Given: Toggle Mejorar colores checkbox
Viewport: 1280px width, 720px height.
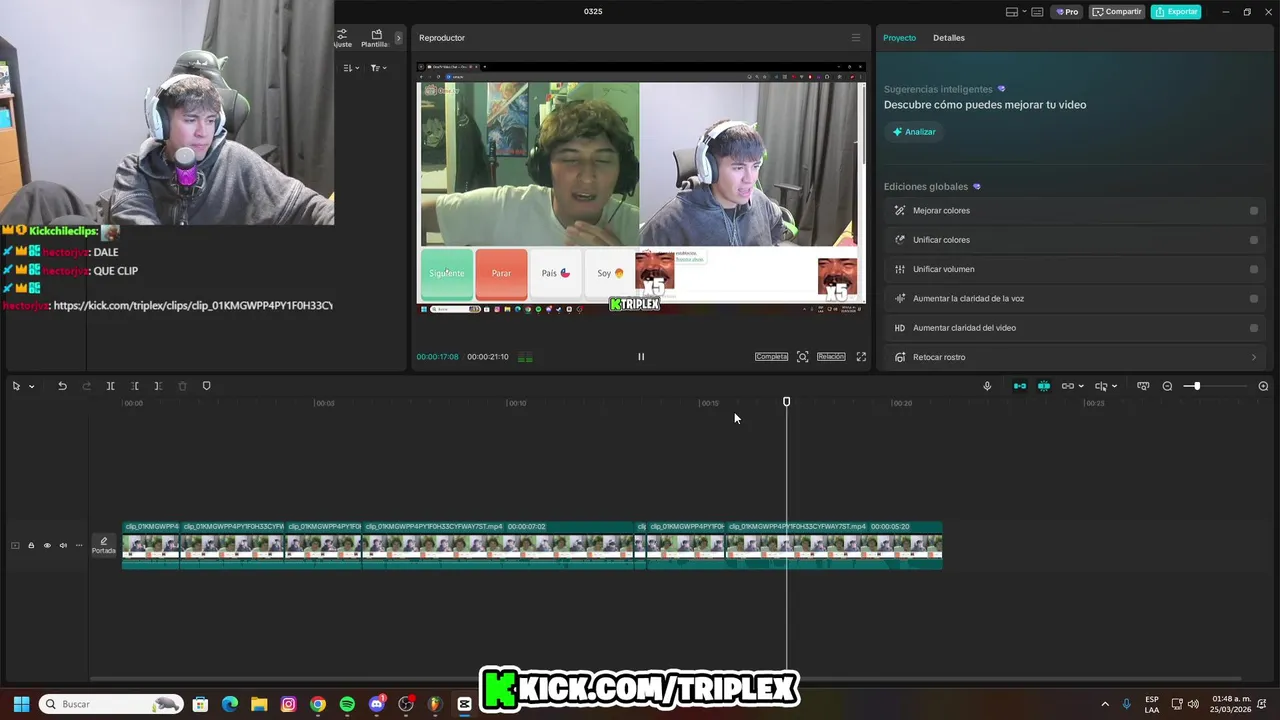Looking at the screenshot, I should 1254,211.
